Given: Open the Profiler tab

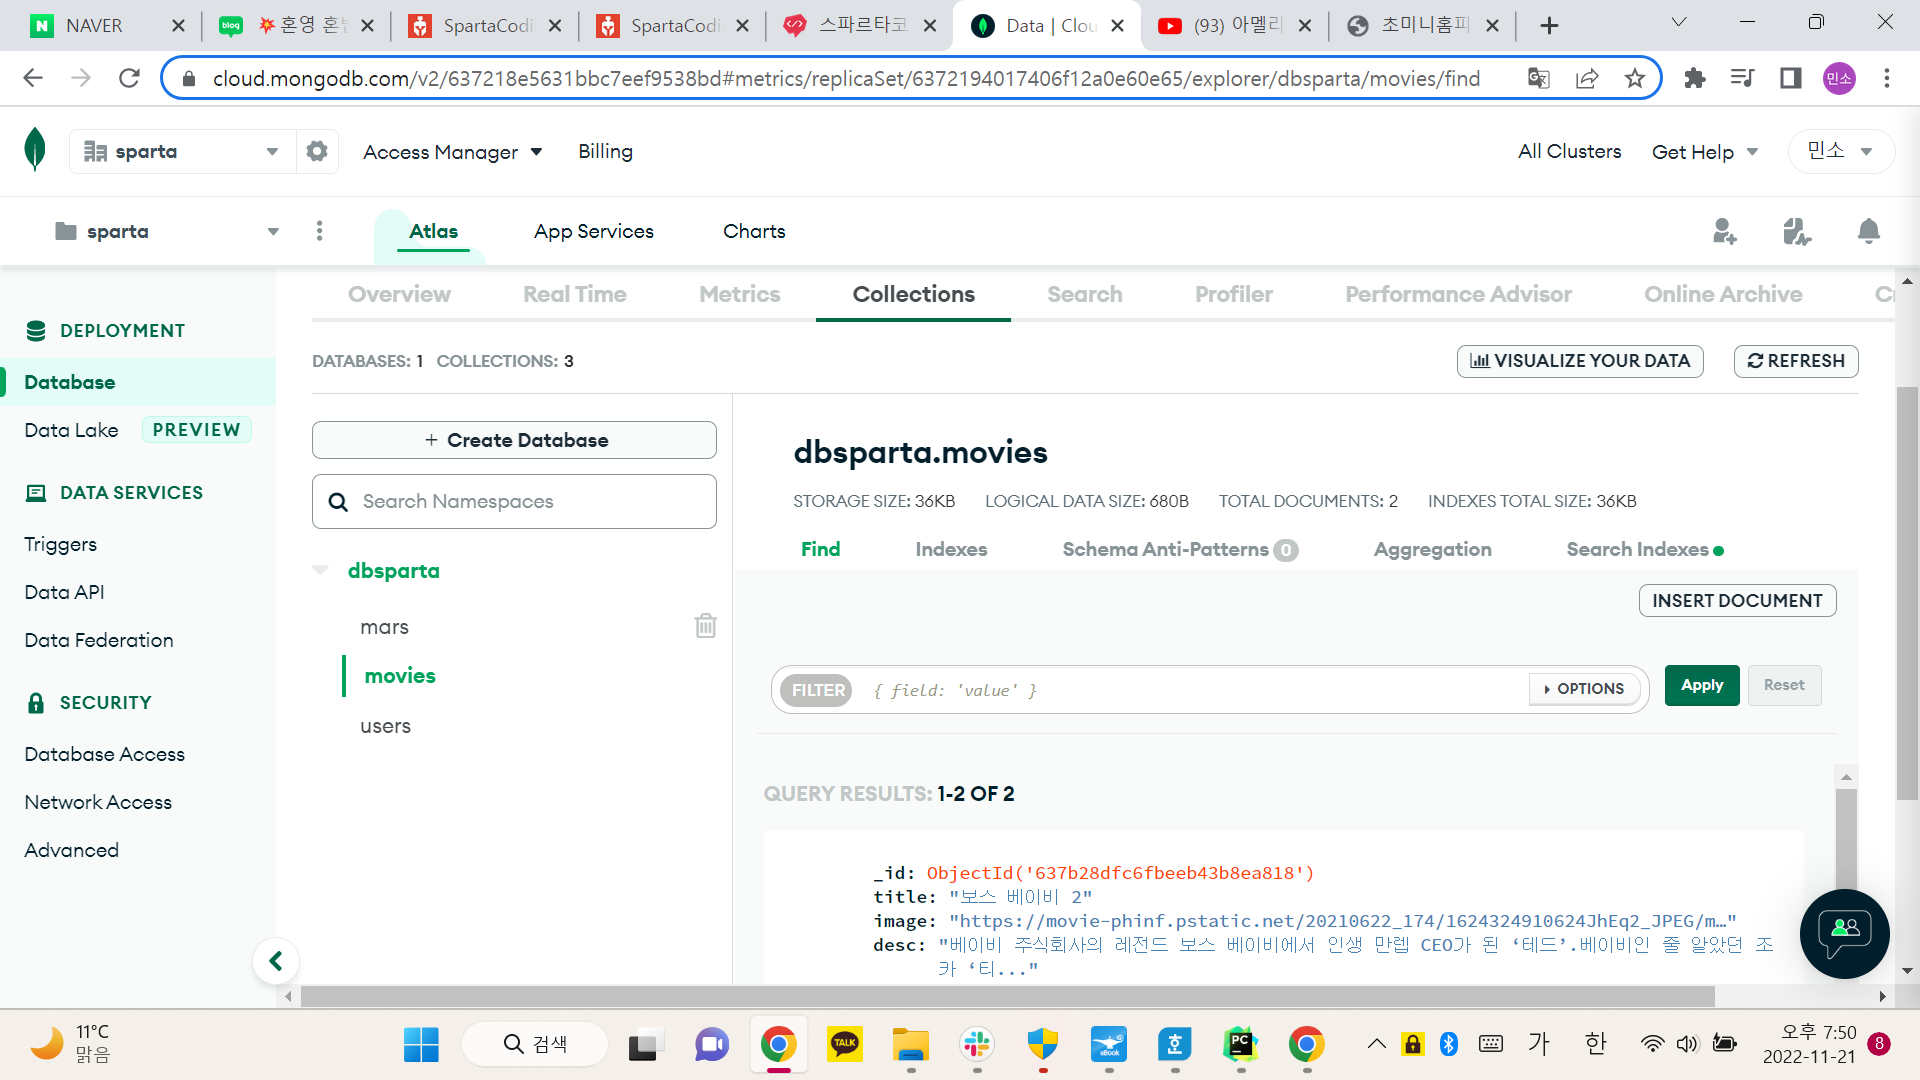Looking at the screenshot, I should click(1234, 294).
